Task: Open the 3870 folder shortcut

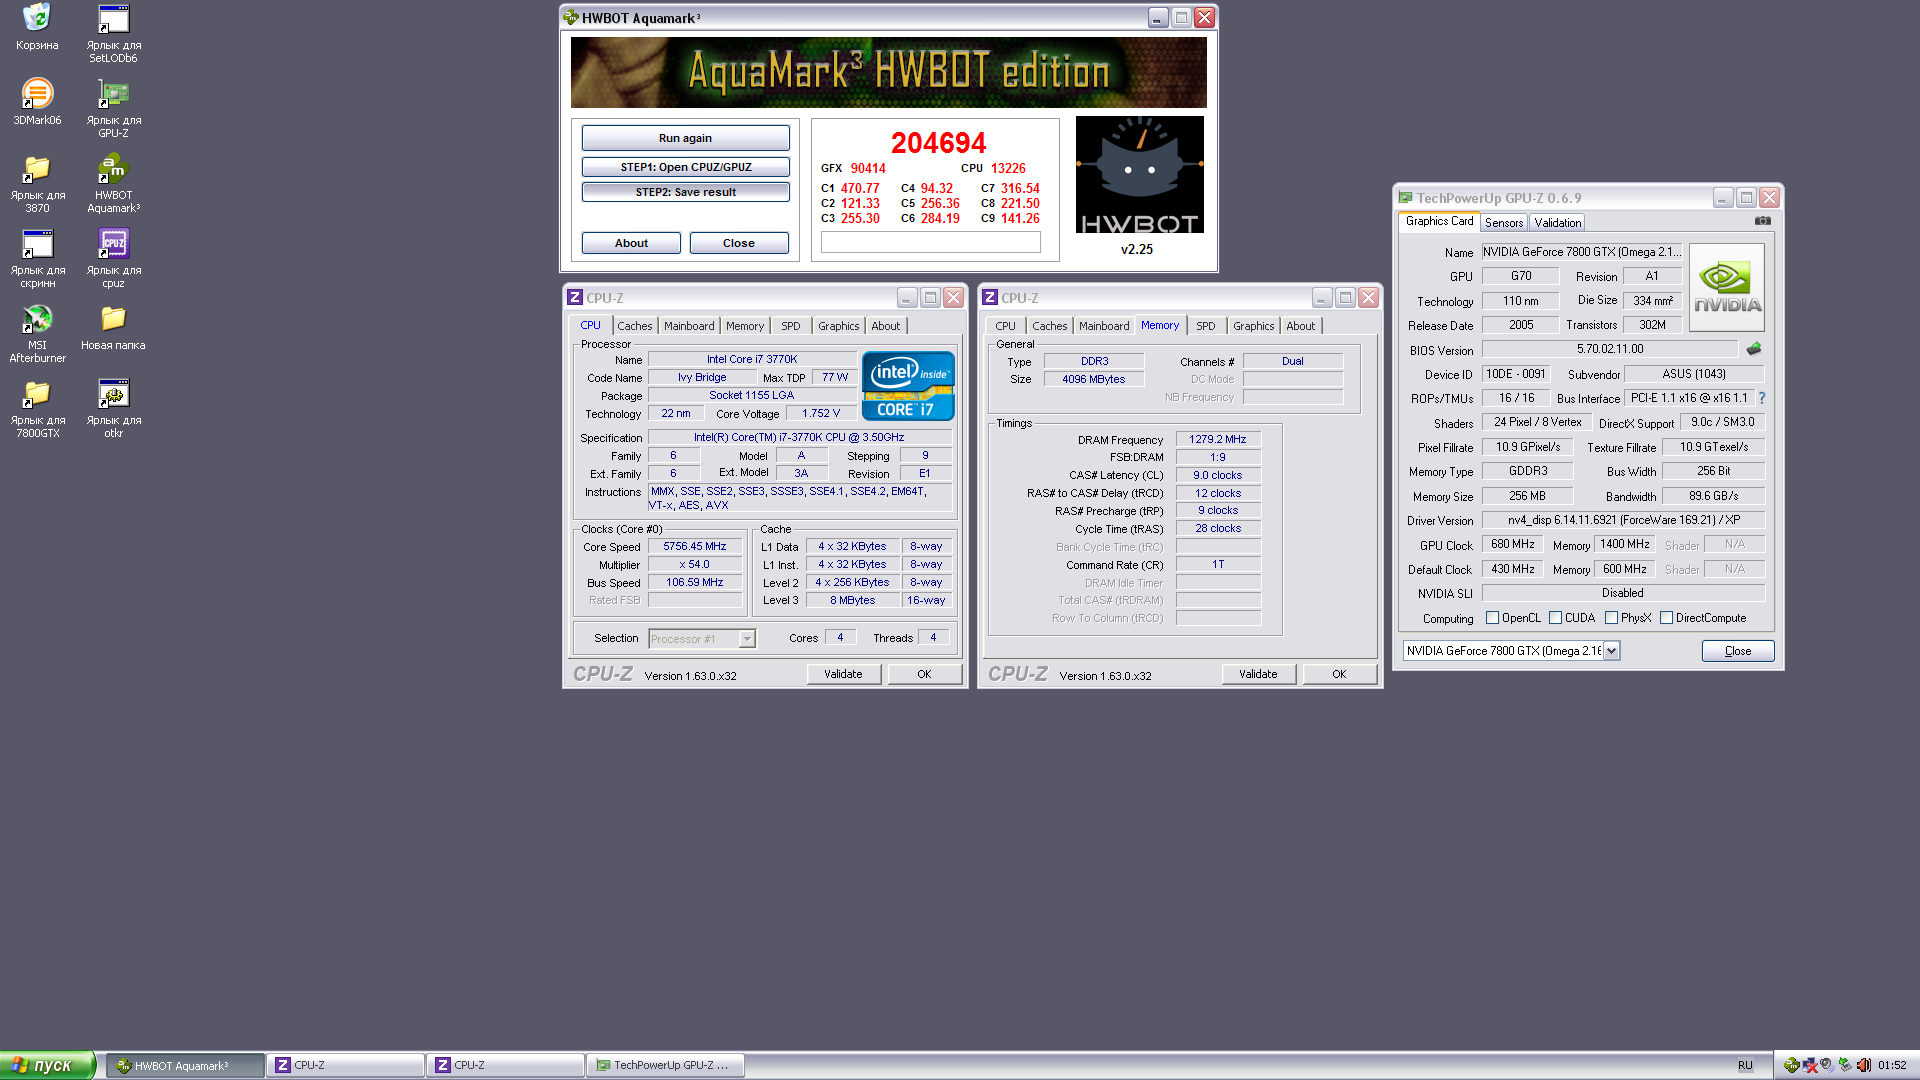Action: (37, 182)
